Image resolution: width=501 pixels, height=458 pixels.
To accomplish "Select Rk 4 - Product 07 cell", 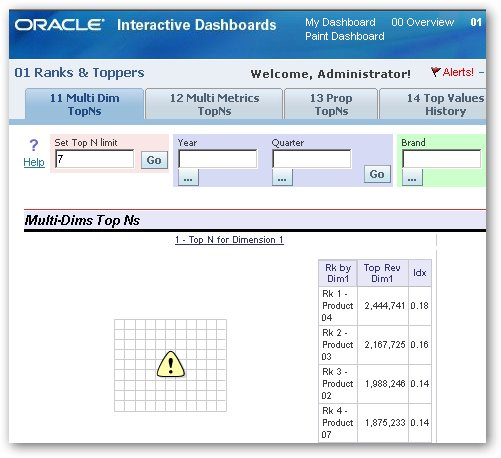I will point(338,423).
